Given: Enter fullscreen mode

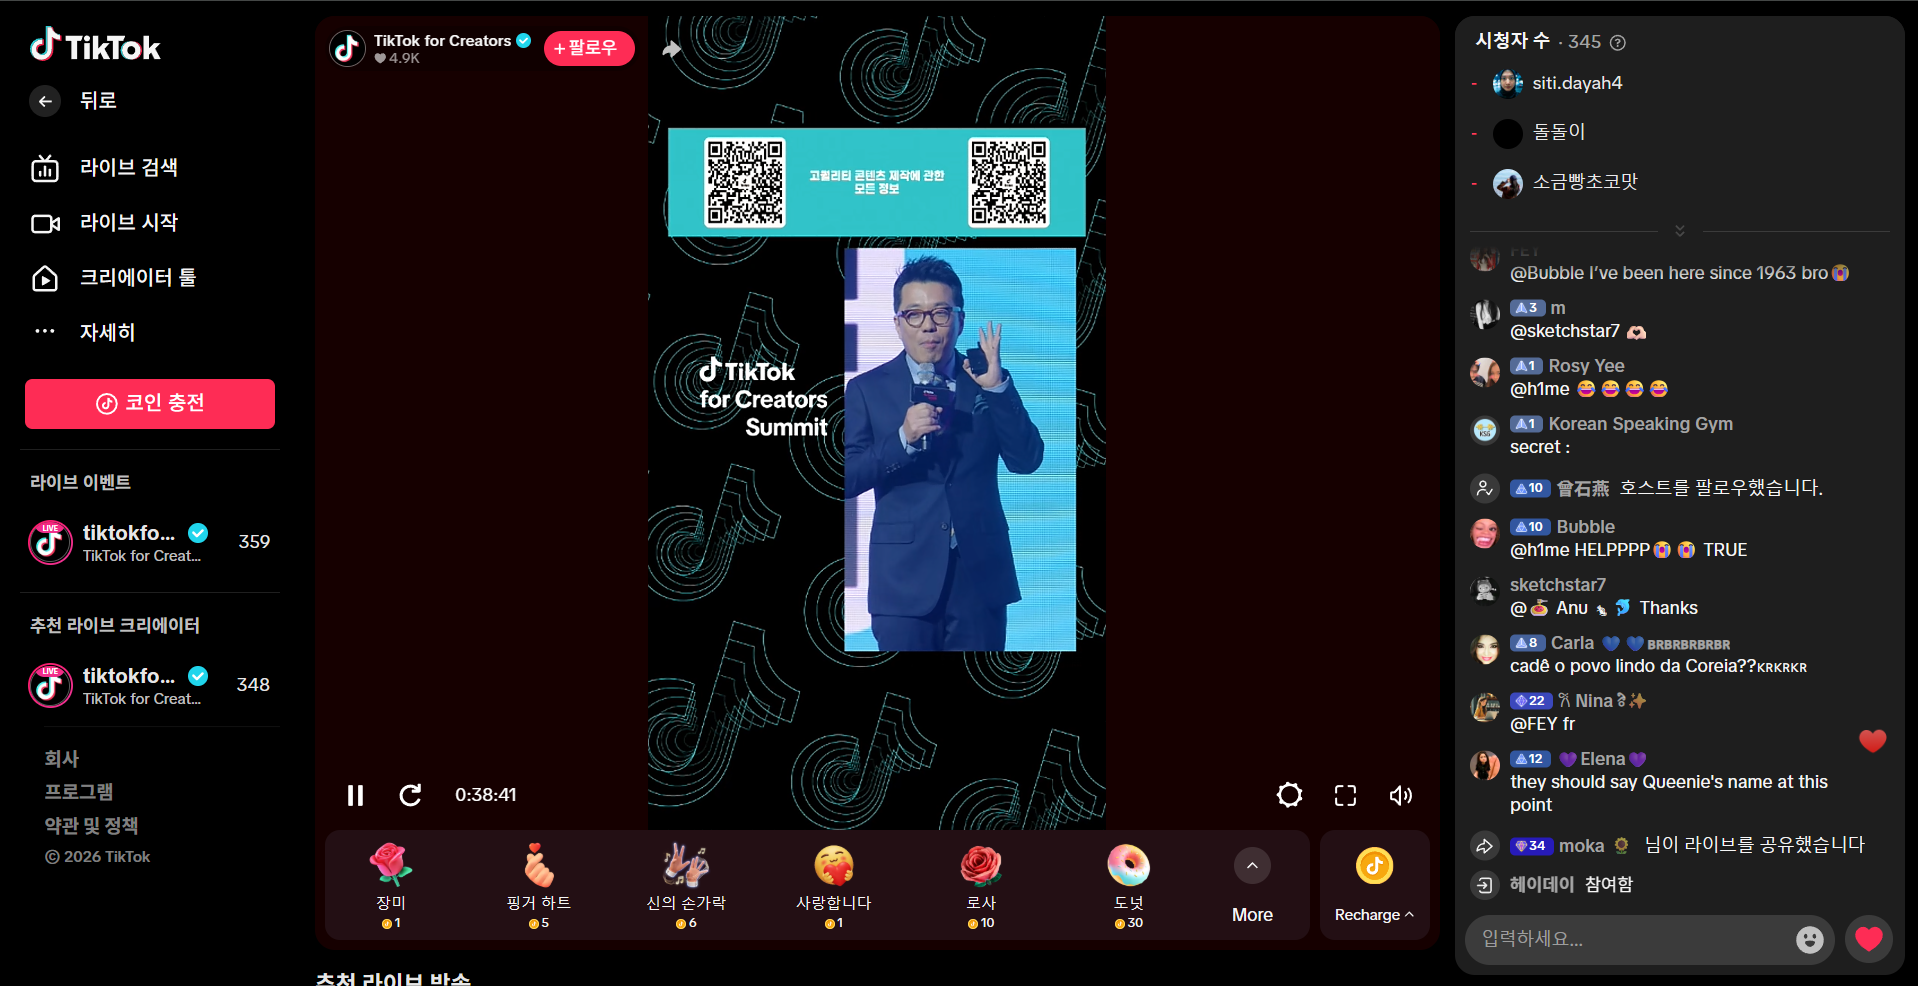Looking at the screenshot, I should click(x=1346, y=795).
